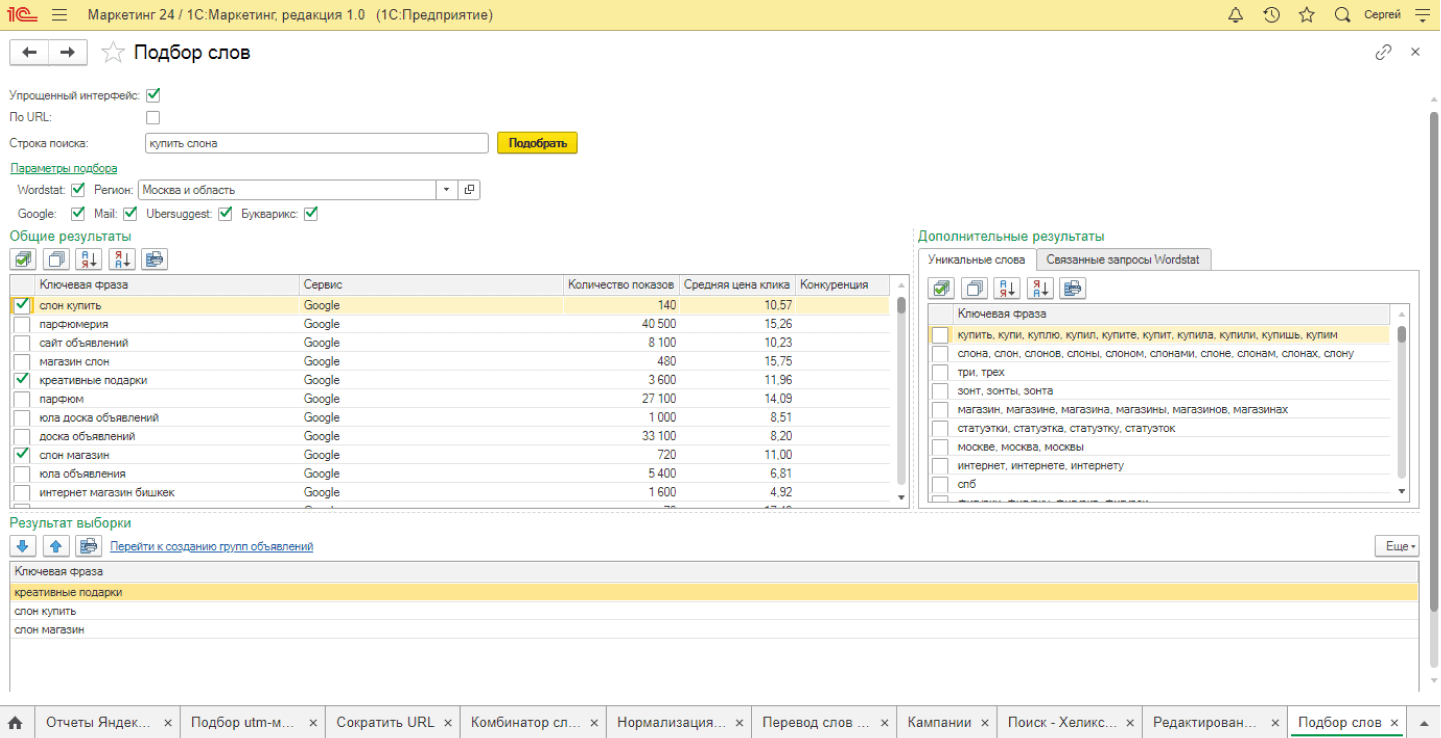Uncheck all rows in Общие результаты toolbar
The height and width of the screenshot is (738, 1441).
57,259
